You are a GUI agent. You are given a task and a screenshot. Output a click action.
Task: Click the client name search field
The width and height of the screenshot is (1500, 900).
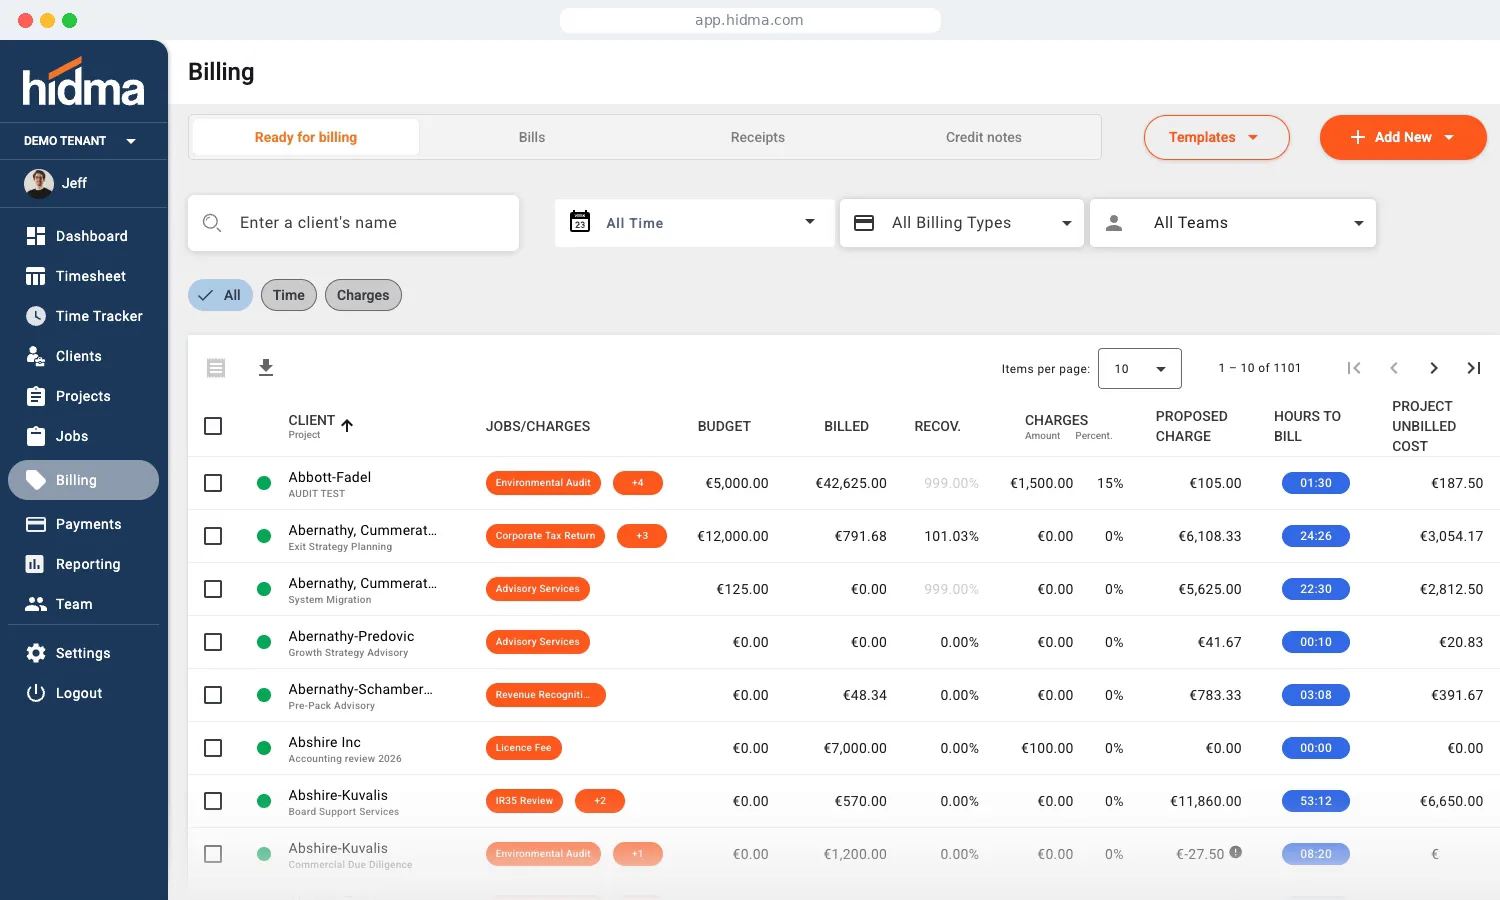[353, 223]
